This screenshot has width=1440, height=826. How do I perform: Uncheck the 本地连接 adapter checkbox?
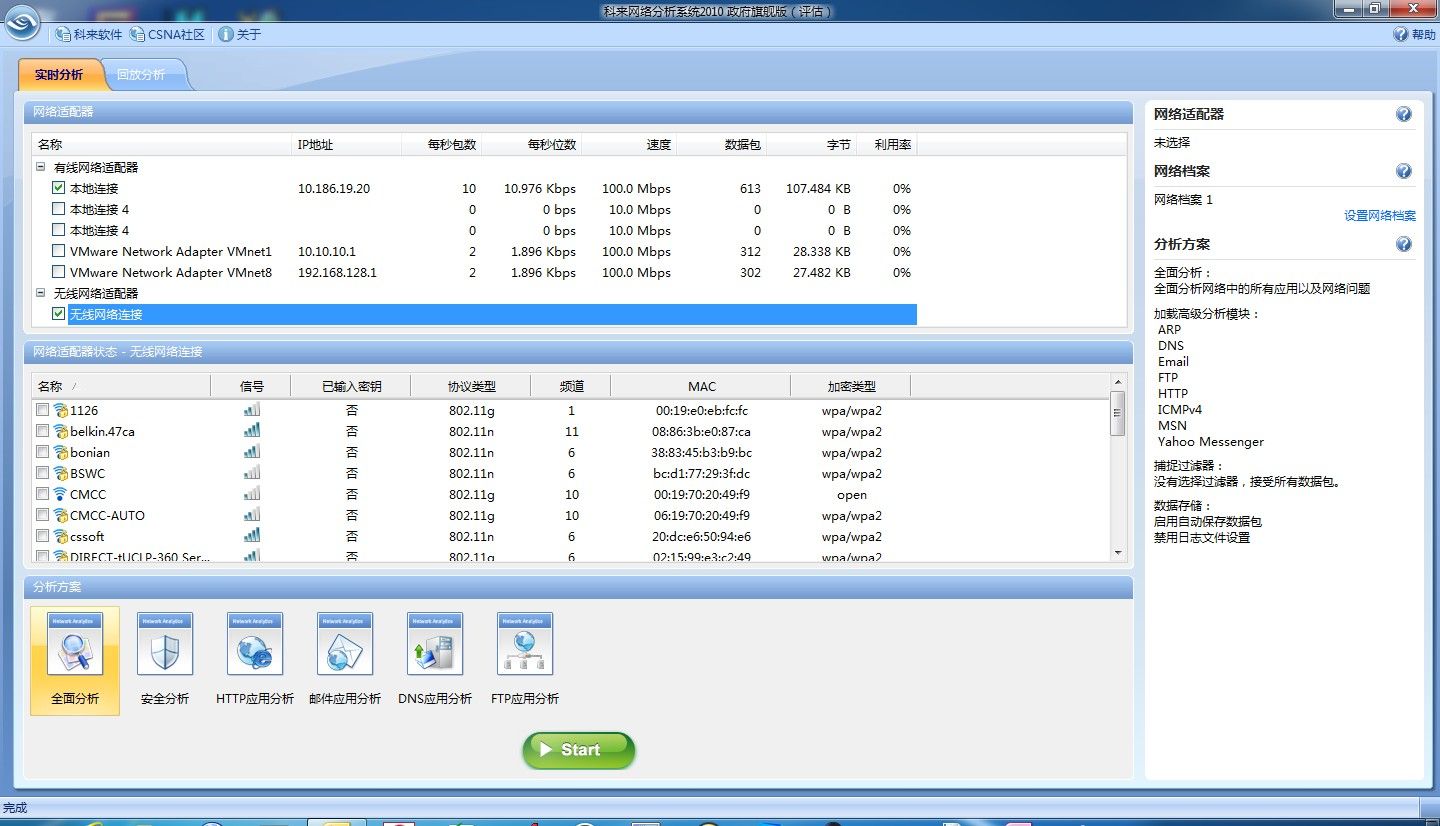[58, 188]
